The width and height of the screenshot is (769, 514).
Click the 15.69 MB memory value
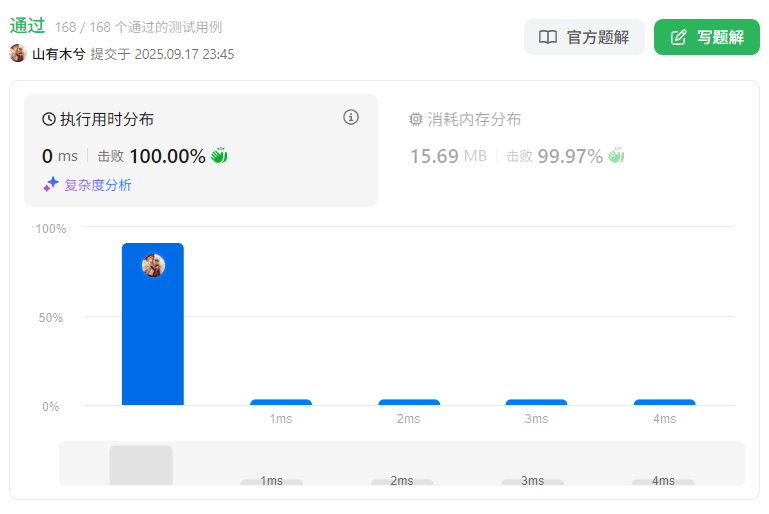coord(448,156)
